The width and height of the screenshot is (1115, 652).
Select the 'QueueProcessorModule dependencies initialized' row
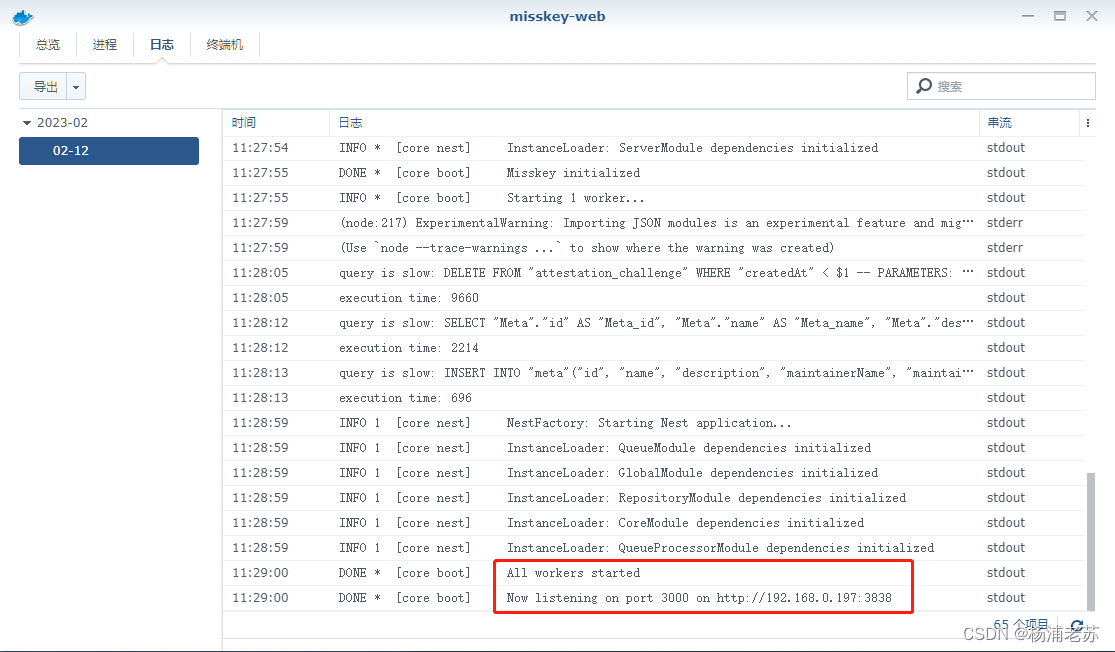coord(654,547)
